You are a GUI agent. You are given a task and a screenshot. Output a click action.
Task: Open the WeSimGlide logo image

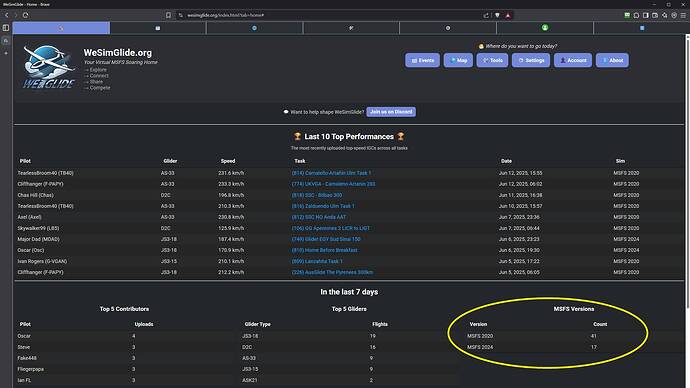[x=48, y=67]
